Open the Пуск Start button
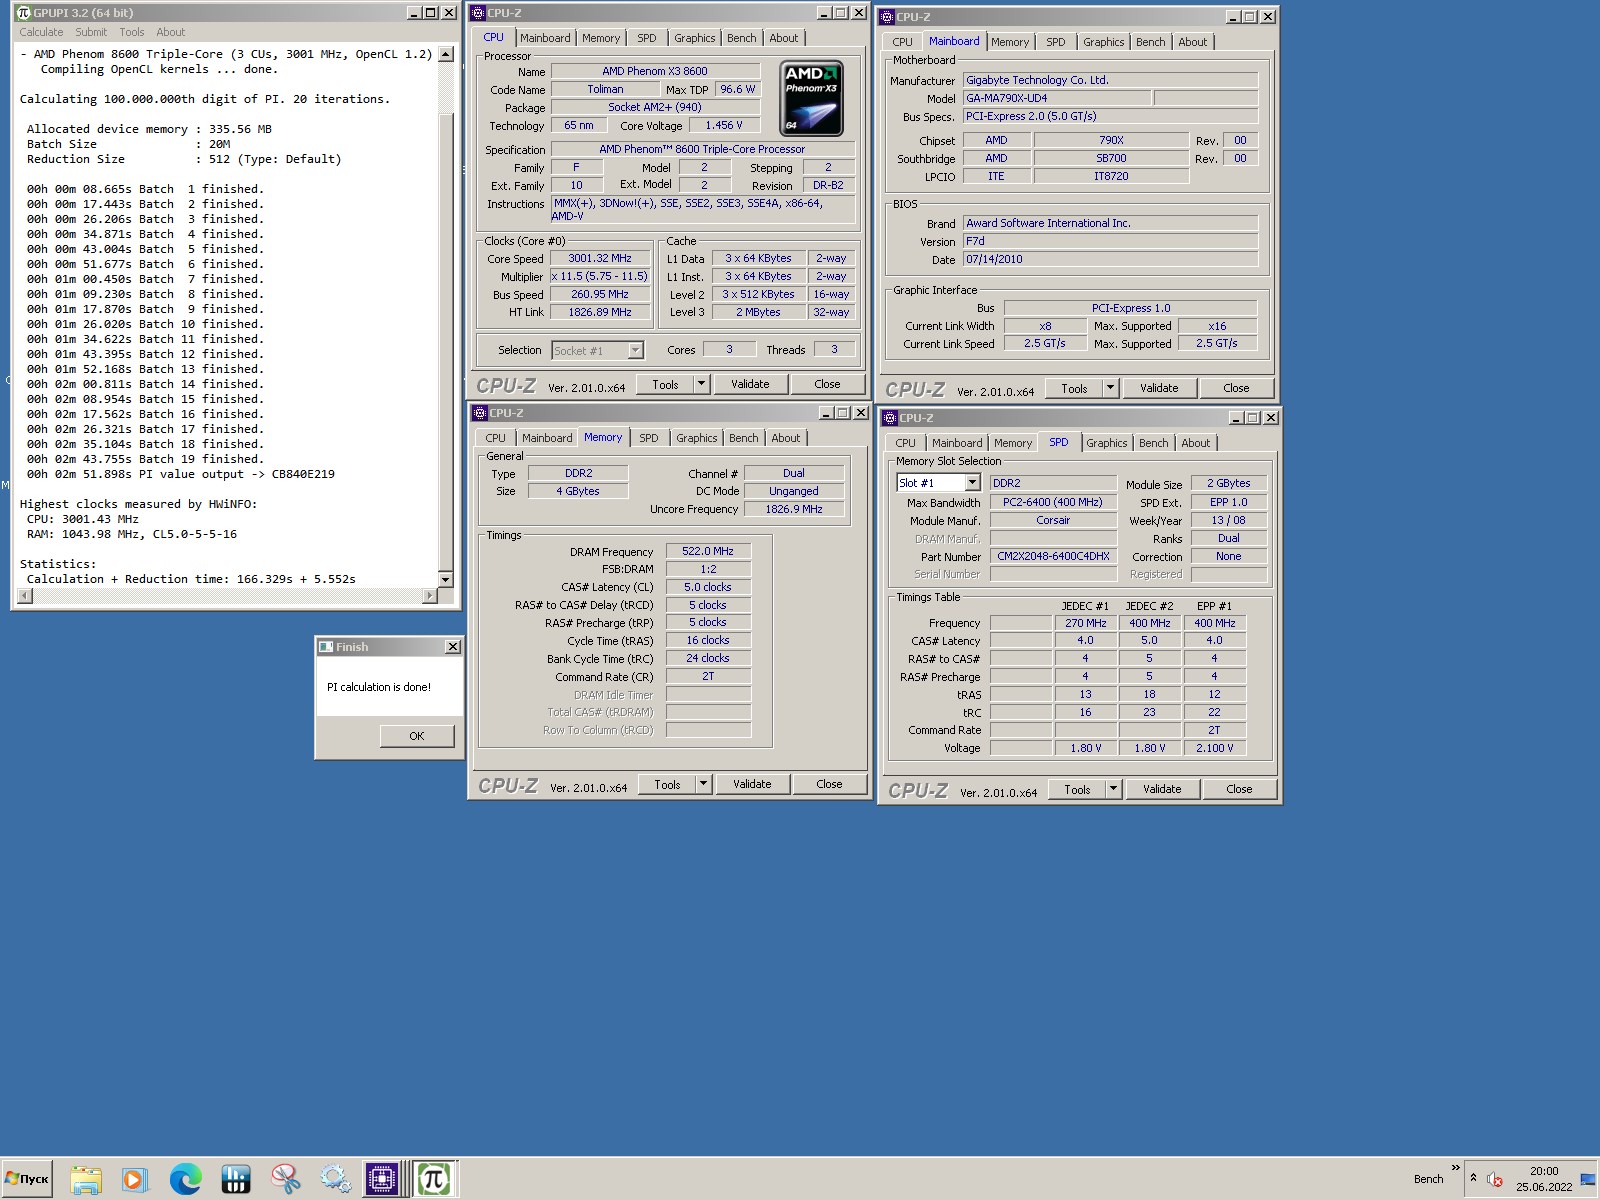The image size is (1600, 1200). tap(27, 1179)
